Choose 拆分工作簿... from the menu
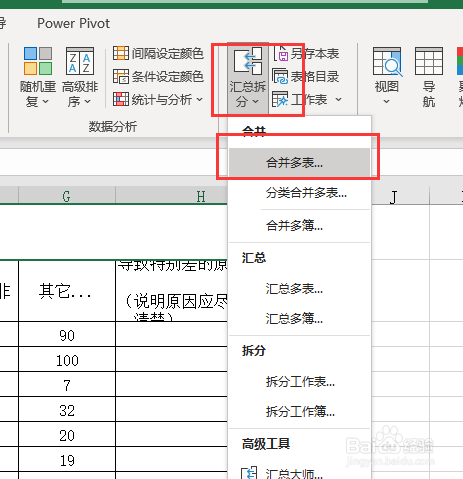This screenshot has width=463, height=479. tap(299, 412)
